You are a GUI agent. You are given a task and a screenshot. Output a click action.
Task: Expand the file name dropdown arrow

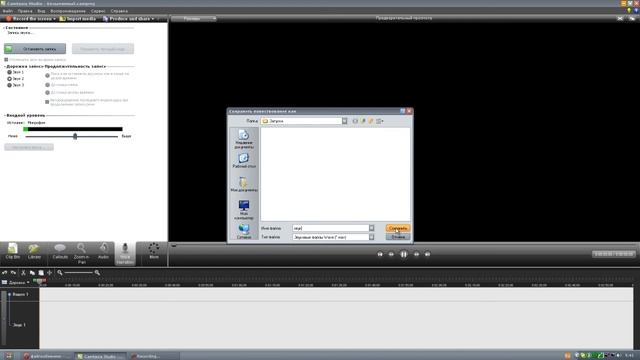pyautogui.click(x=371, y=228)
